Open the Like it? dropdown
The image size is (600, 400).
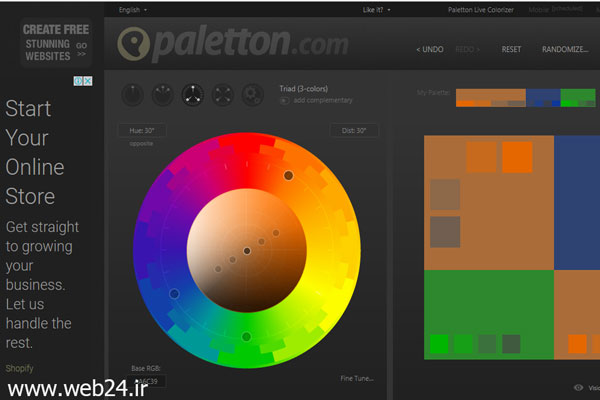pos(377,10)
